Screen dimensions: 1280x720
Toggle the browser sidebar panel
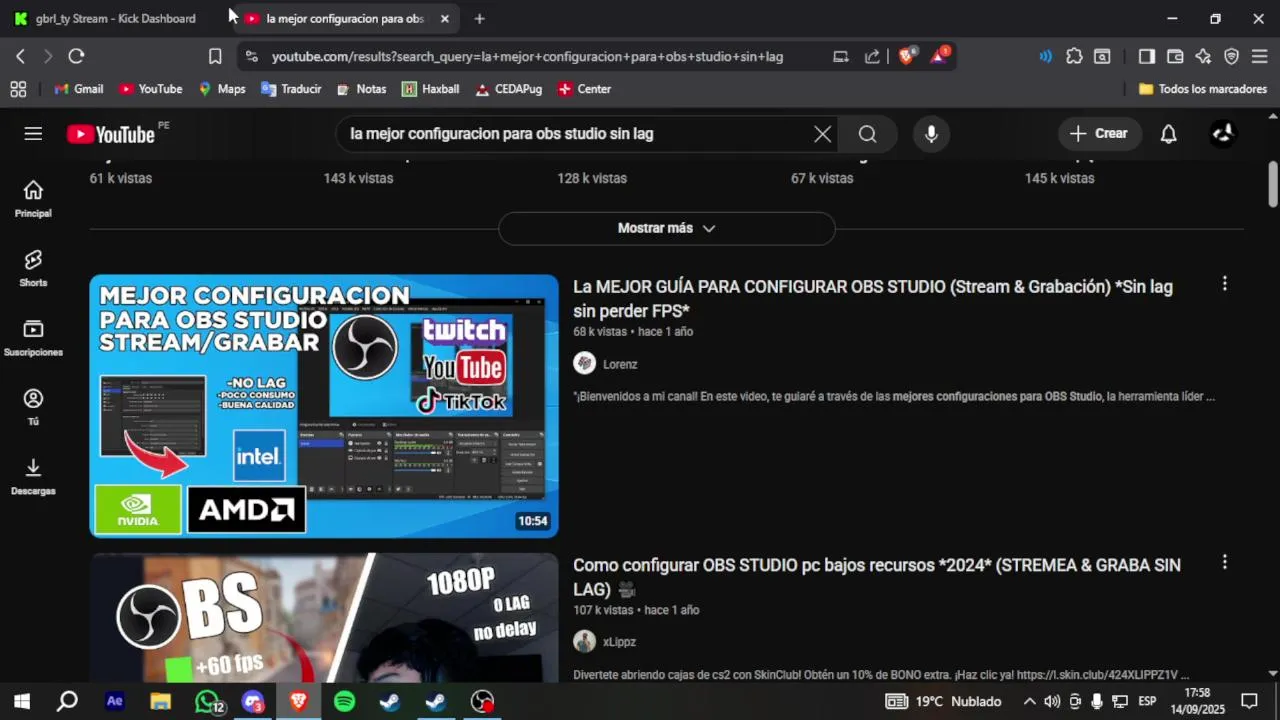[x=1146, y=56]
